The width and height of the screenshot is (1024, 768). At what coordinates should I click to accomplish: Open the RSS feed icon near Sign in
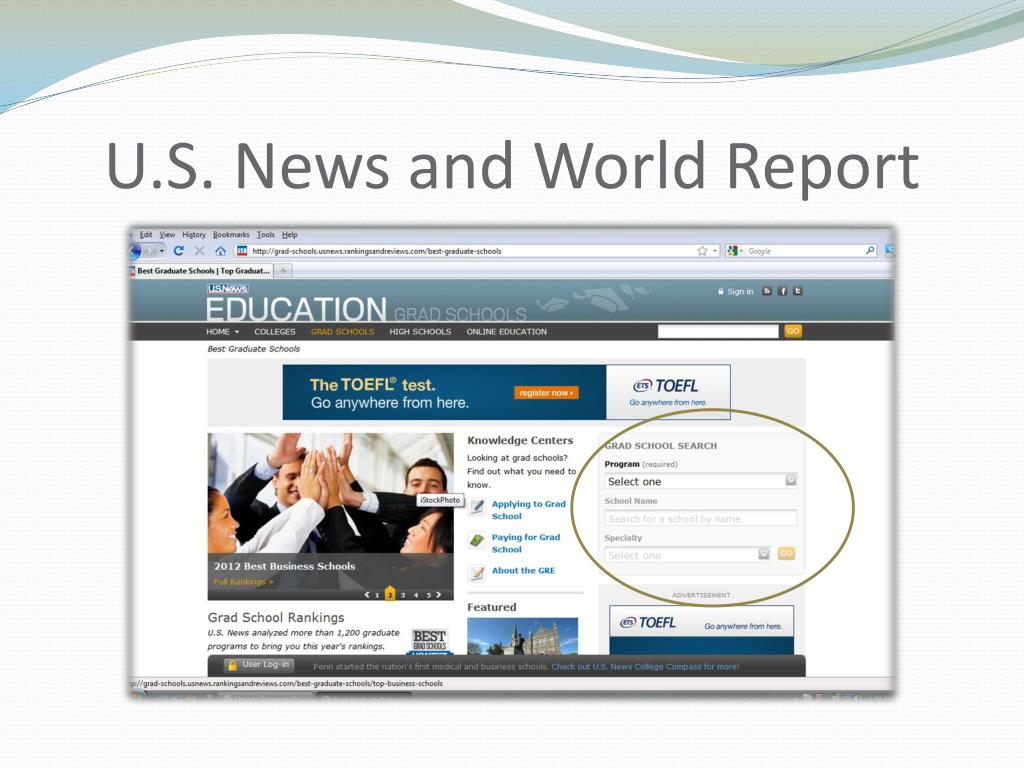pyautogui.click(x=767, y=291)
